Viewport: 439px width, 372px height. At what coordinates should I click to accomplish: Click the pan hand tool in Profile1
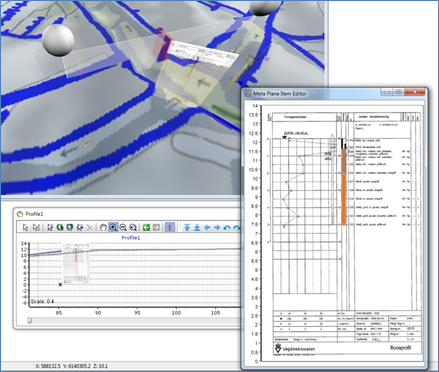point(103,227)
